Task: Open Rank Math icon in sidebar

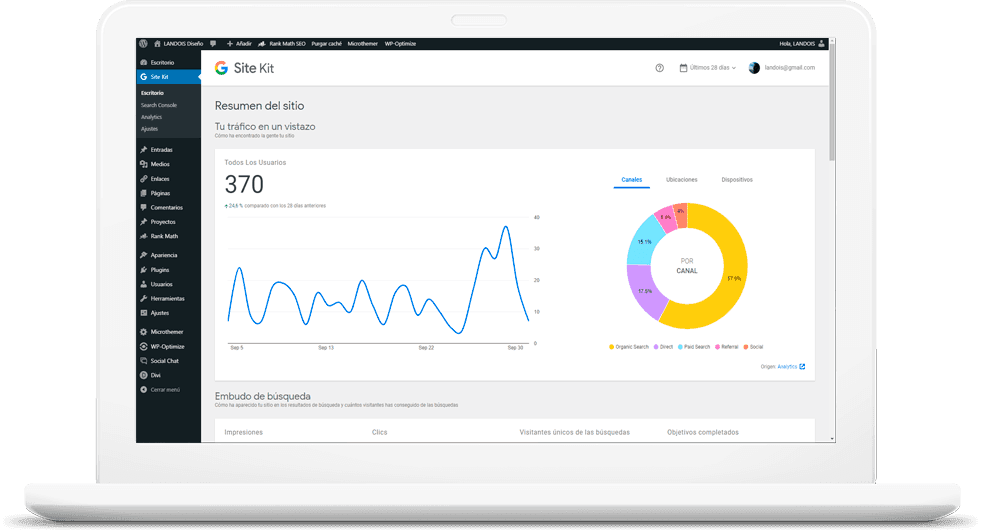Action: 144,236
